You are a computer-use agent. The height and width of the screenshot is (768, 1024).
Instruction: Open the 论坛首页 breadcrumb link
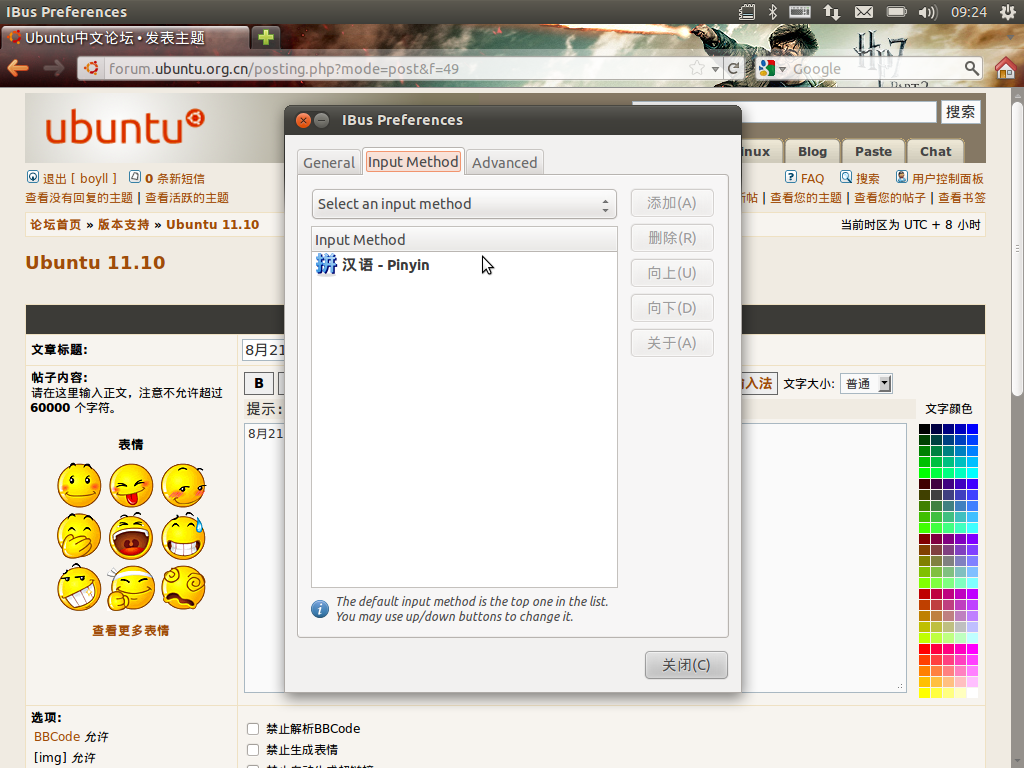point(56,225)
